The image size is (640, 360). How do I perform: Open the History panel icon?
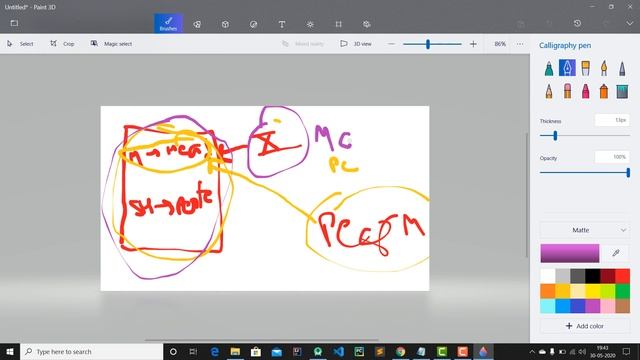click(577, 23)
